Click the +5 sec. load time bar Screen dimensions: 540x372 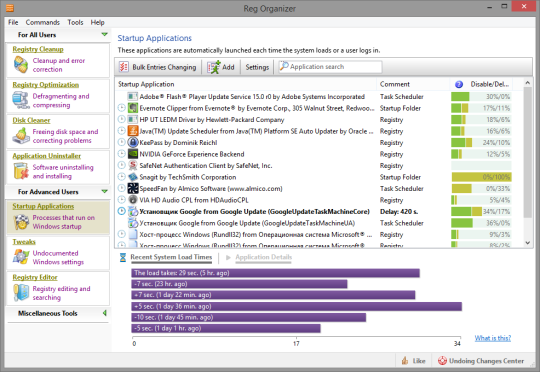pos(296,306)
